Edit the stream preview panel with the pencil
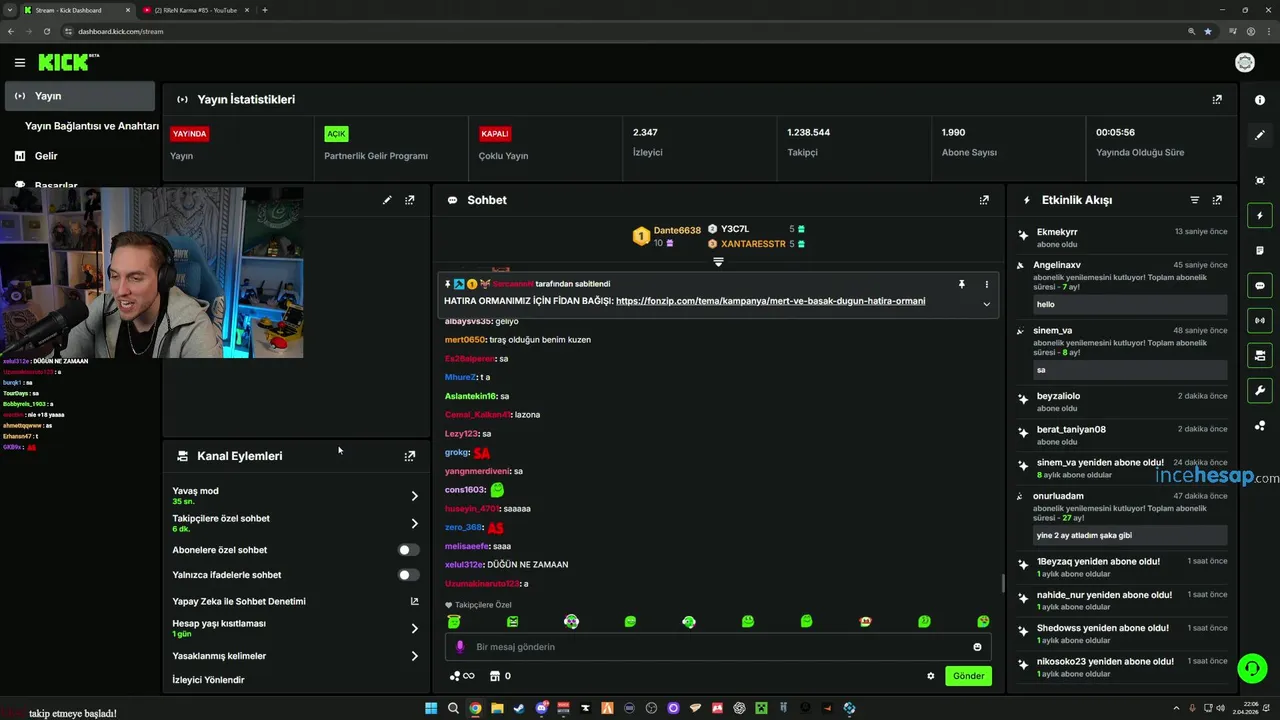The image size is (1280, 720). 387,200
